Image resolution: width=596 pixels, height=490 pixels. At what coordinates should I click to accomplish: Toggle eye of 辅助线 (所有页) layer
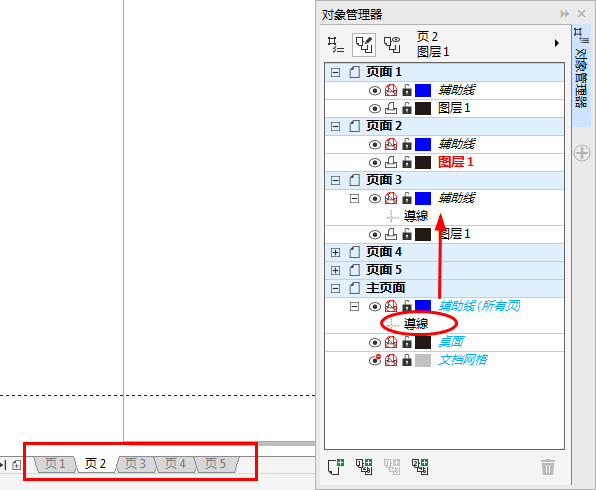[375, 306]
